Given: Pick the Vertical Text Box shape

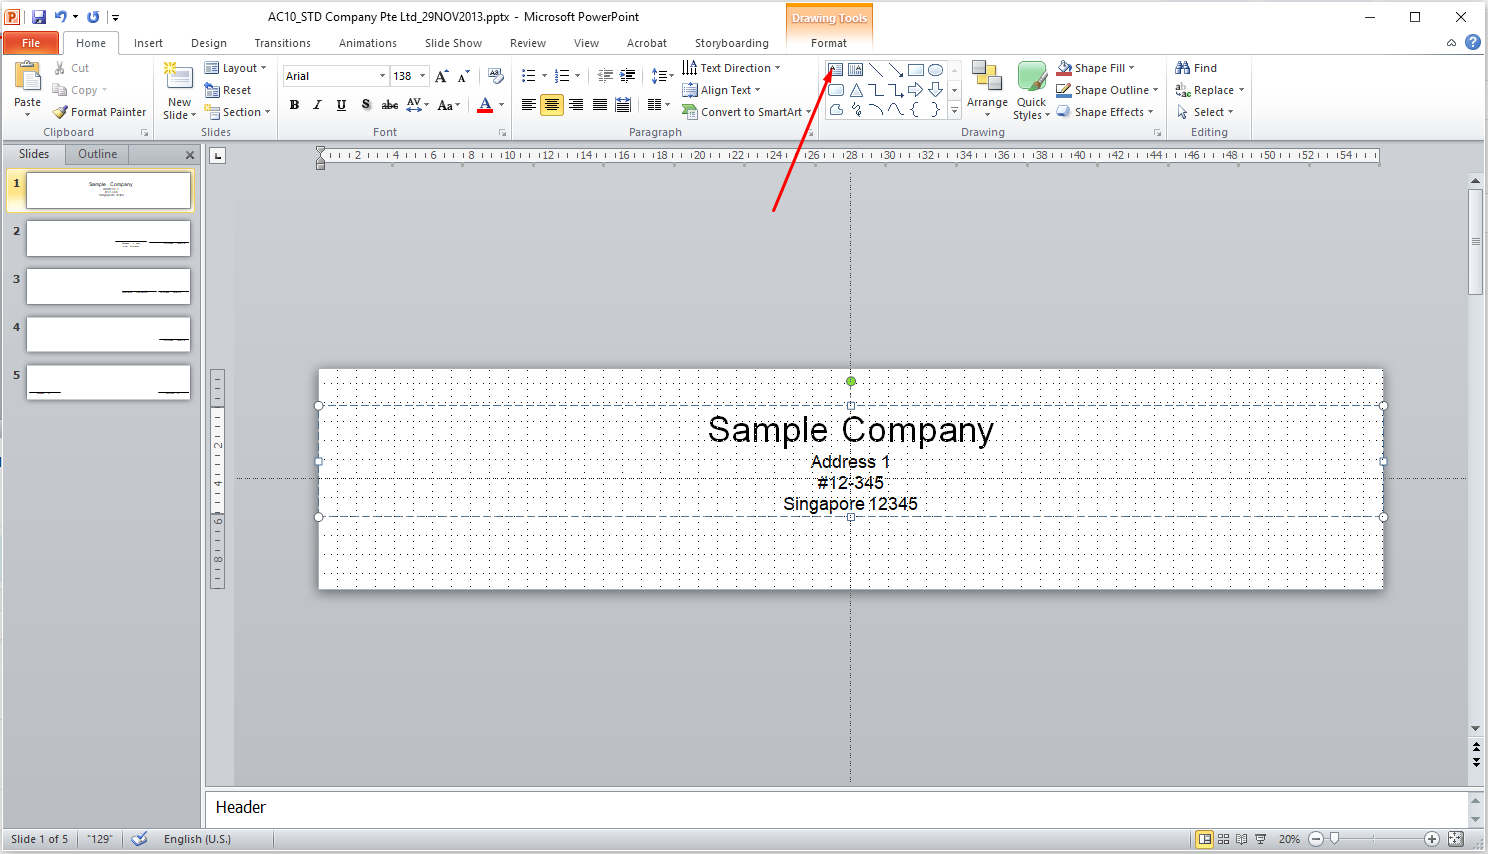Looking at the screenshot, I should [x=856, y=70].
